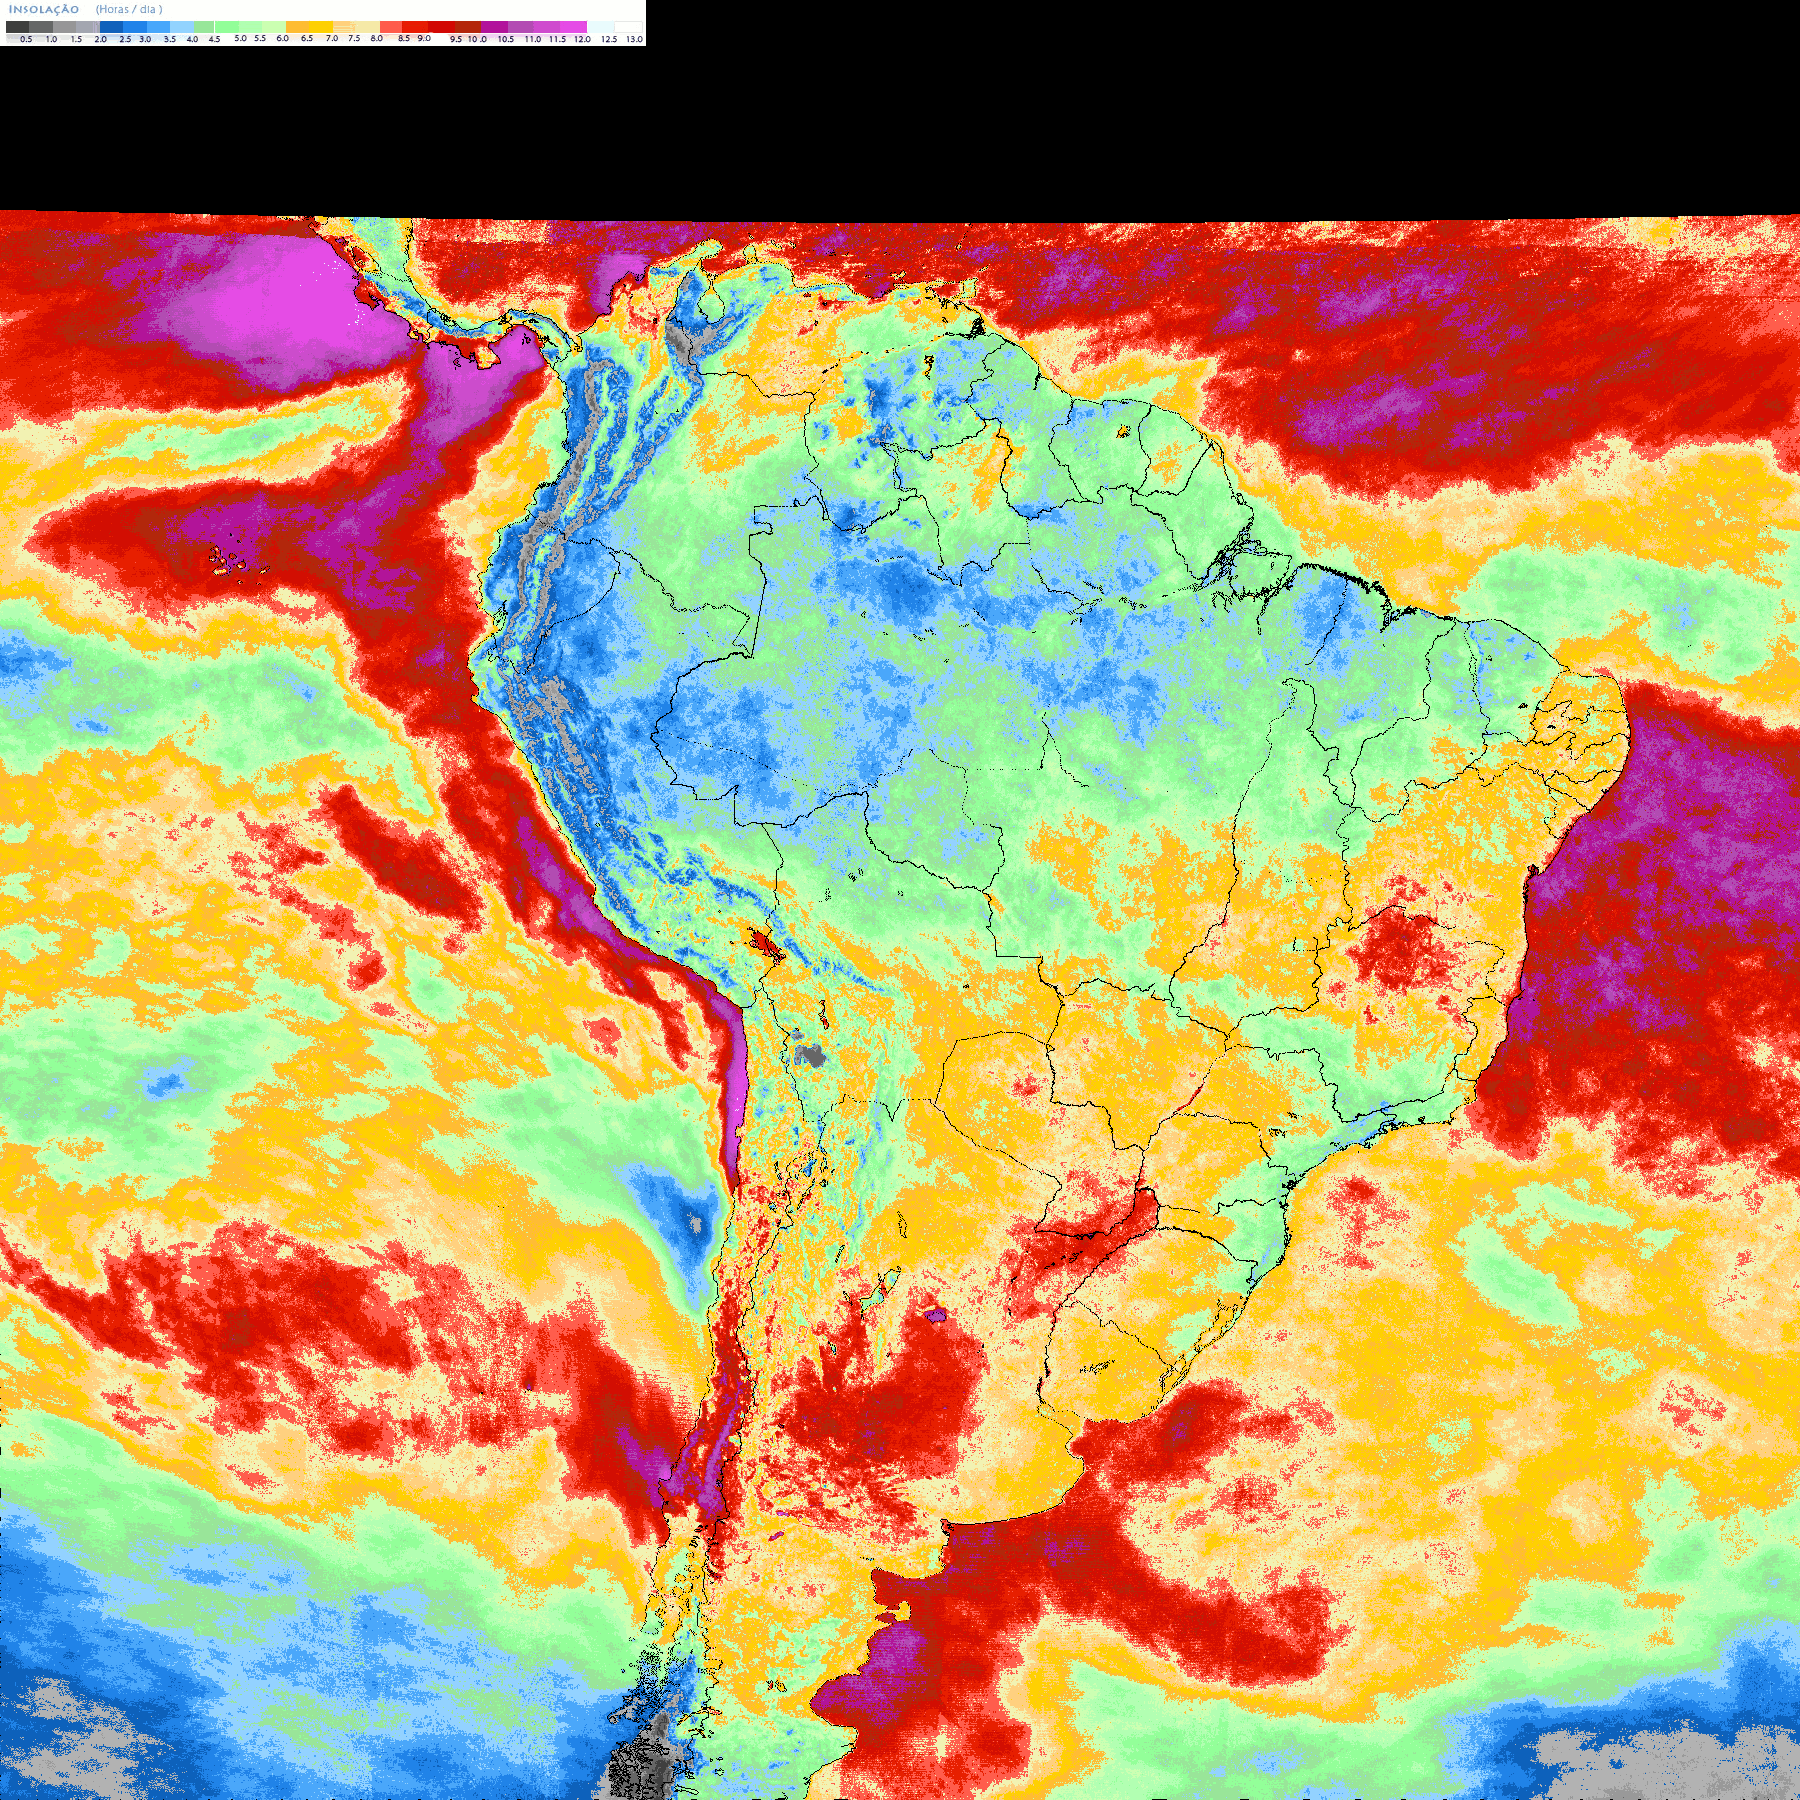
Task: Pick the bright yellow legend swatch near 7.0
Action: tap(321, 27)
